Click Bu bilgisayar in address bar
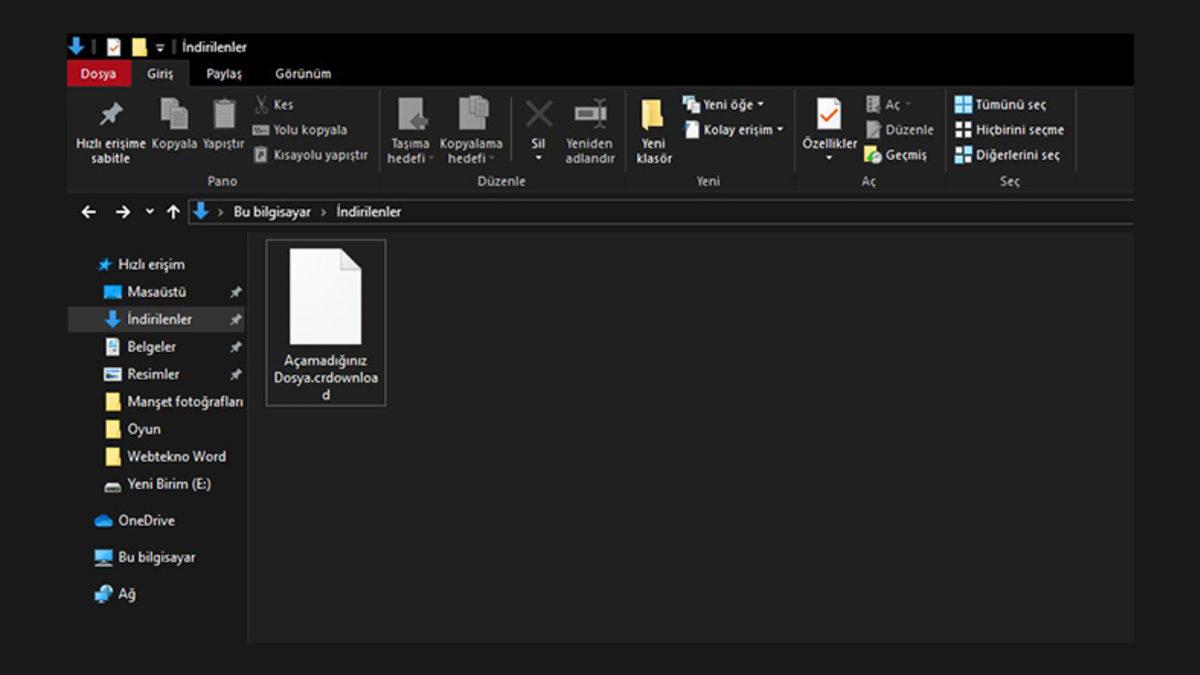This screenshot has height=675, width=1200. (x=272, y=212)
